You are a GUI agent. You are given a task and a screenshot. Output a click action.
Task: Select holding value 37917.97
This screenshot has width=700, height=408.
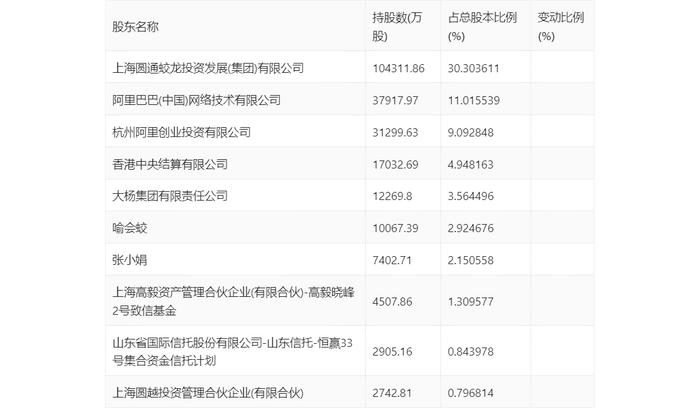coord(396,100)
